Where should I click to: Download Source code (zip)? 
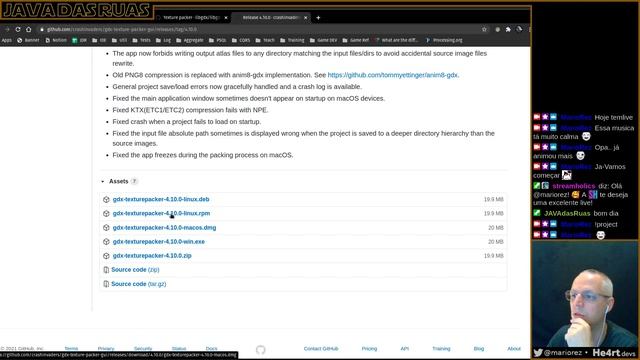[x=135, y=270]
